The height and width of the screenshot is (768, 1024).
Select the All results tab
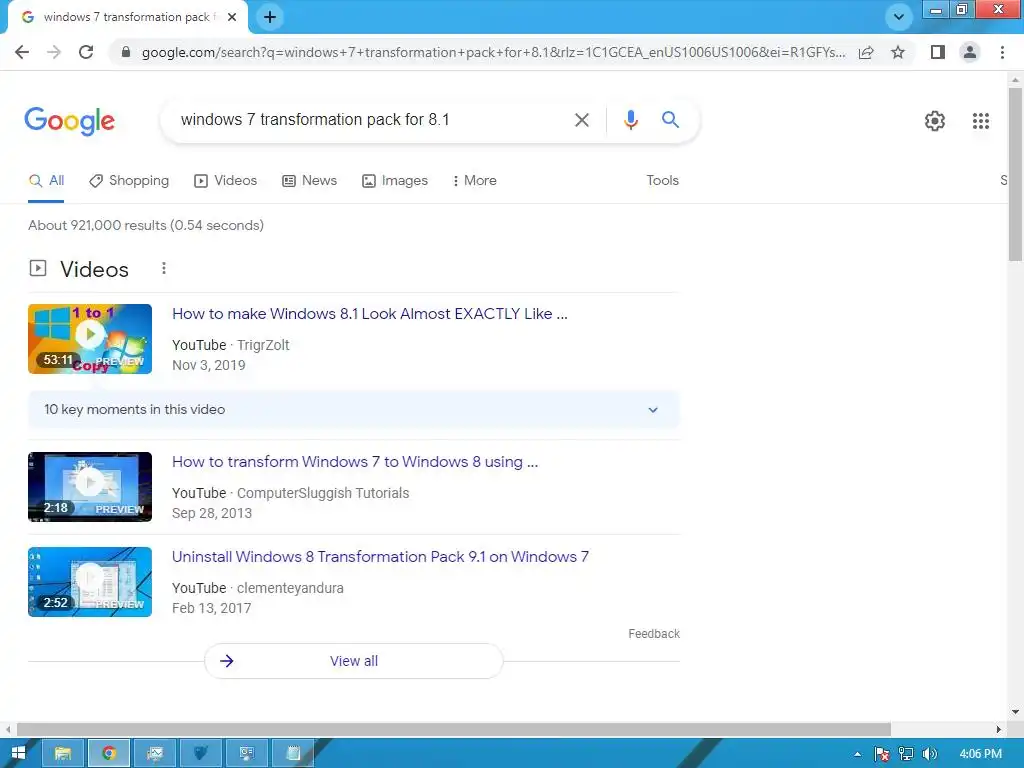tap(46, 181)
